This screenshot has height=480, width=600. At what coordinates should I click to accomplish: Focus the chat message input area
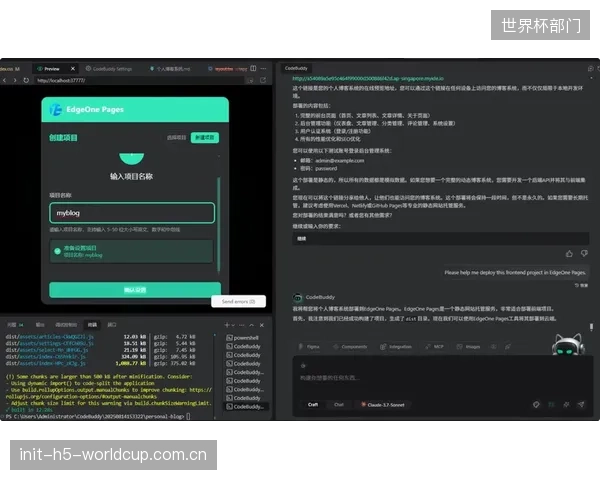point(443,378)
